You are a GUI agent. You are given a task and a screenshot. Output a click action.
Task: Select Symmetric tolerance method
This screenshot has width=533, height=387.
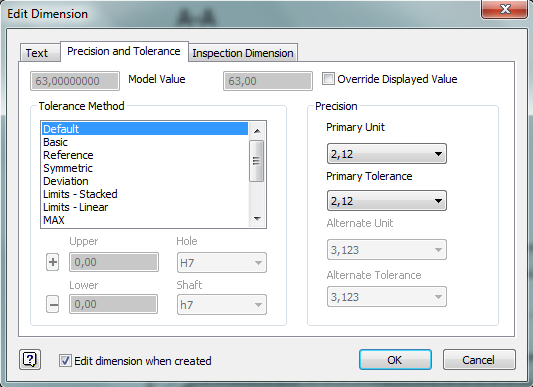(x=68, y=168)
